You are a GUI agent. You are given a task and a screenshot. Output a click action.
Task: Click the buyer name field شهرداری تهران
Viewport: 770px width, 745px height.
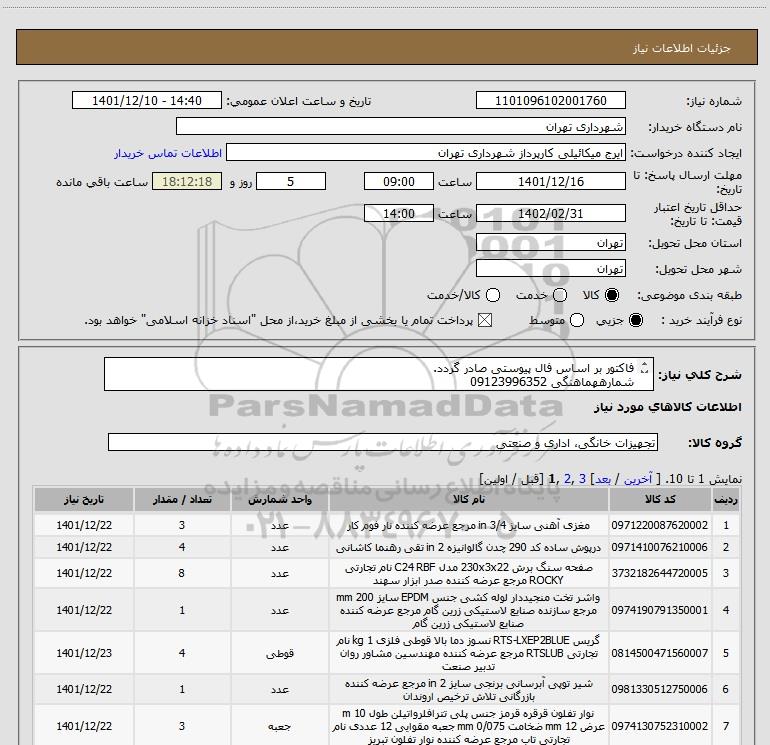tap(401, 126)
